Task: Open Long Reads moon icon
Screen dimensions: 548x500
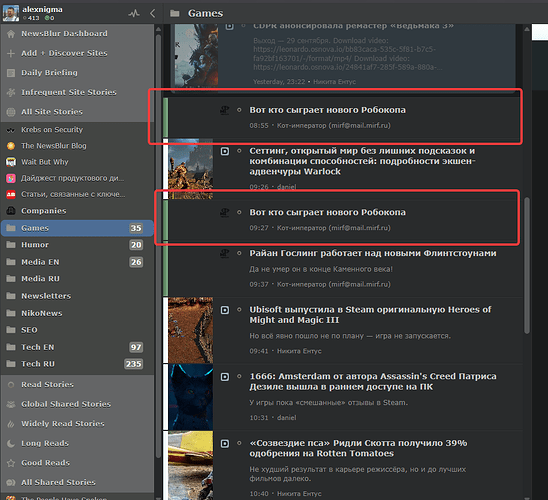Action: coord(11,443)
